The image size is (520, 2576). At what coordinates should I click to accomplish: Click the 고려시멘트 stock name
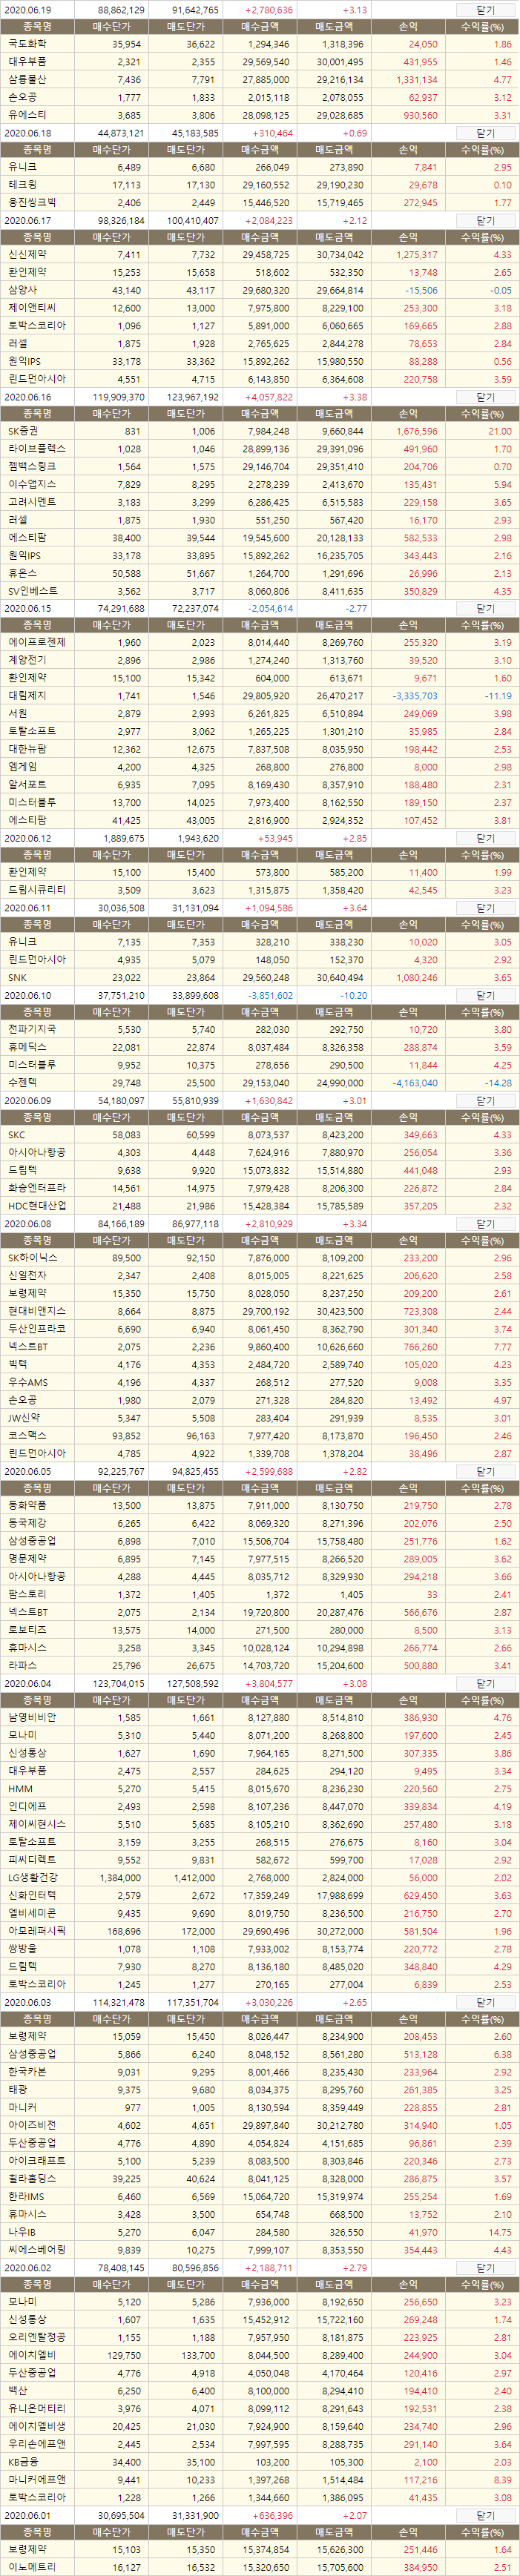pyautogui.click(x=32, y=502)
